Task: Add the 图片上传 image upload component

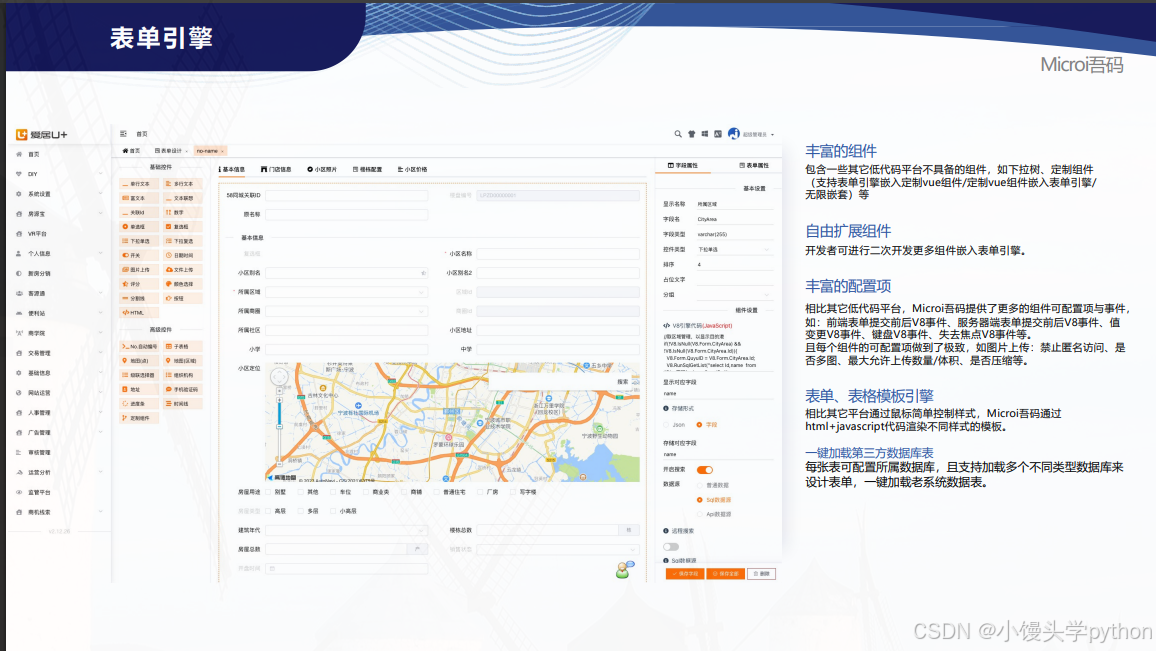Action: pos(139,270)
